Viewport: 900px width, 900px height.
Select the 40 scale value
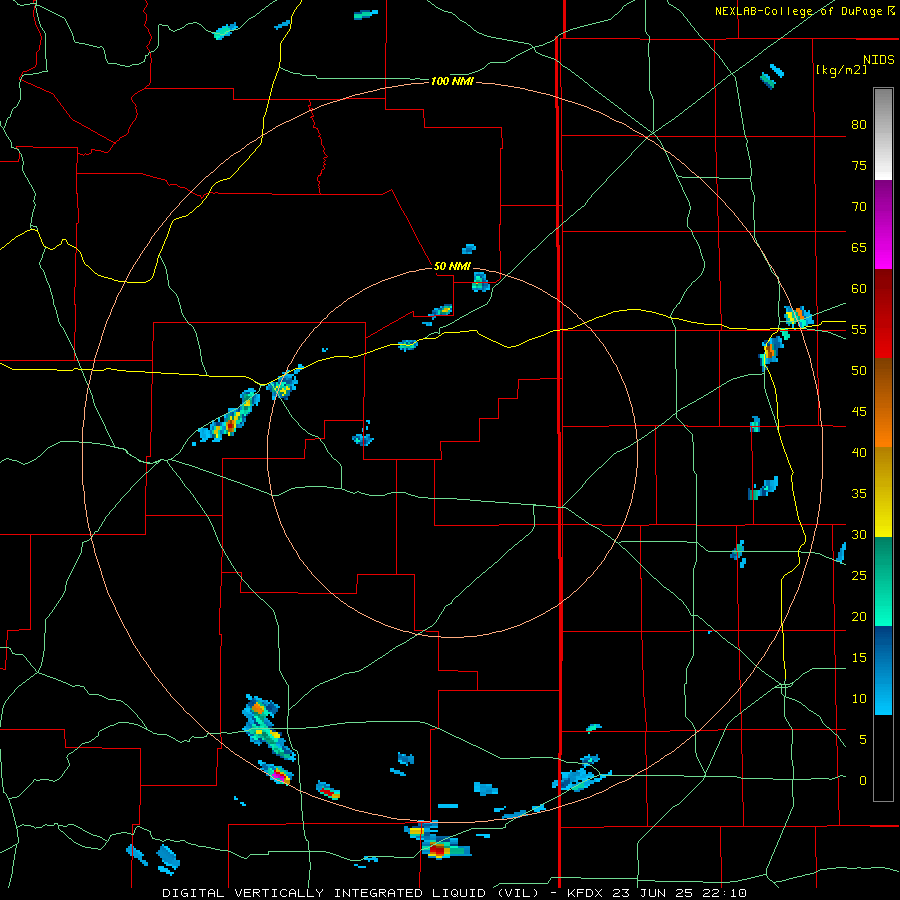859,452
